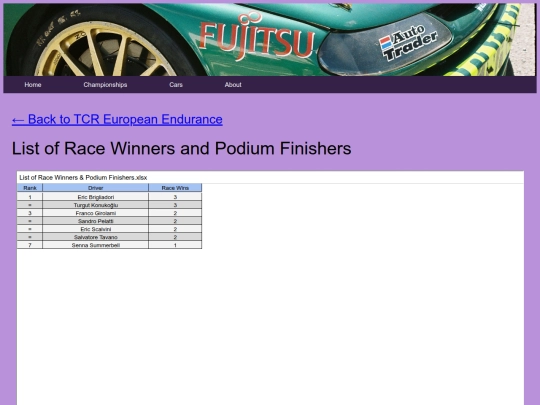Click the Race Wins column header
This screenshot has width=540, height=405.
click(175, 188)
